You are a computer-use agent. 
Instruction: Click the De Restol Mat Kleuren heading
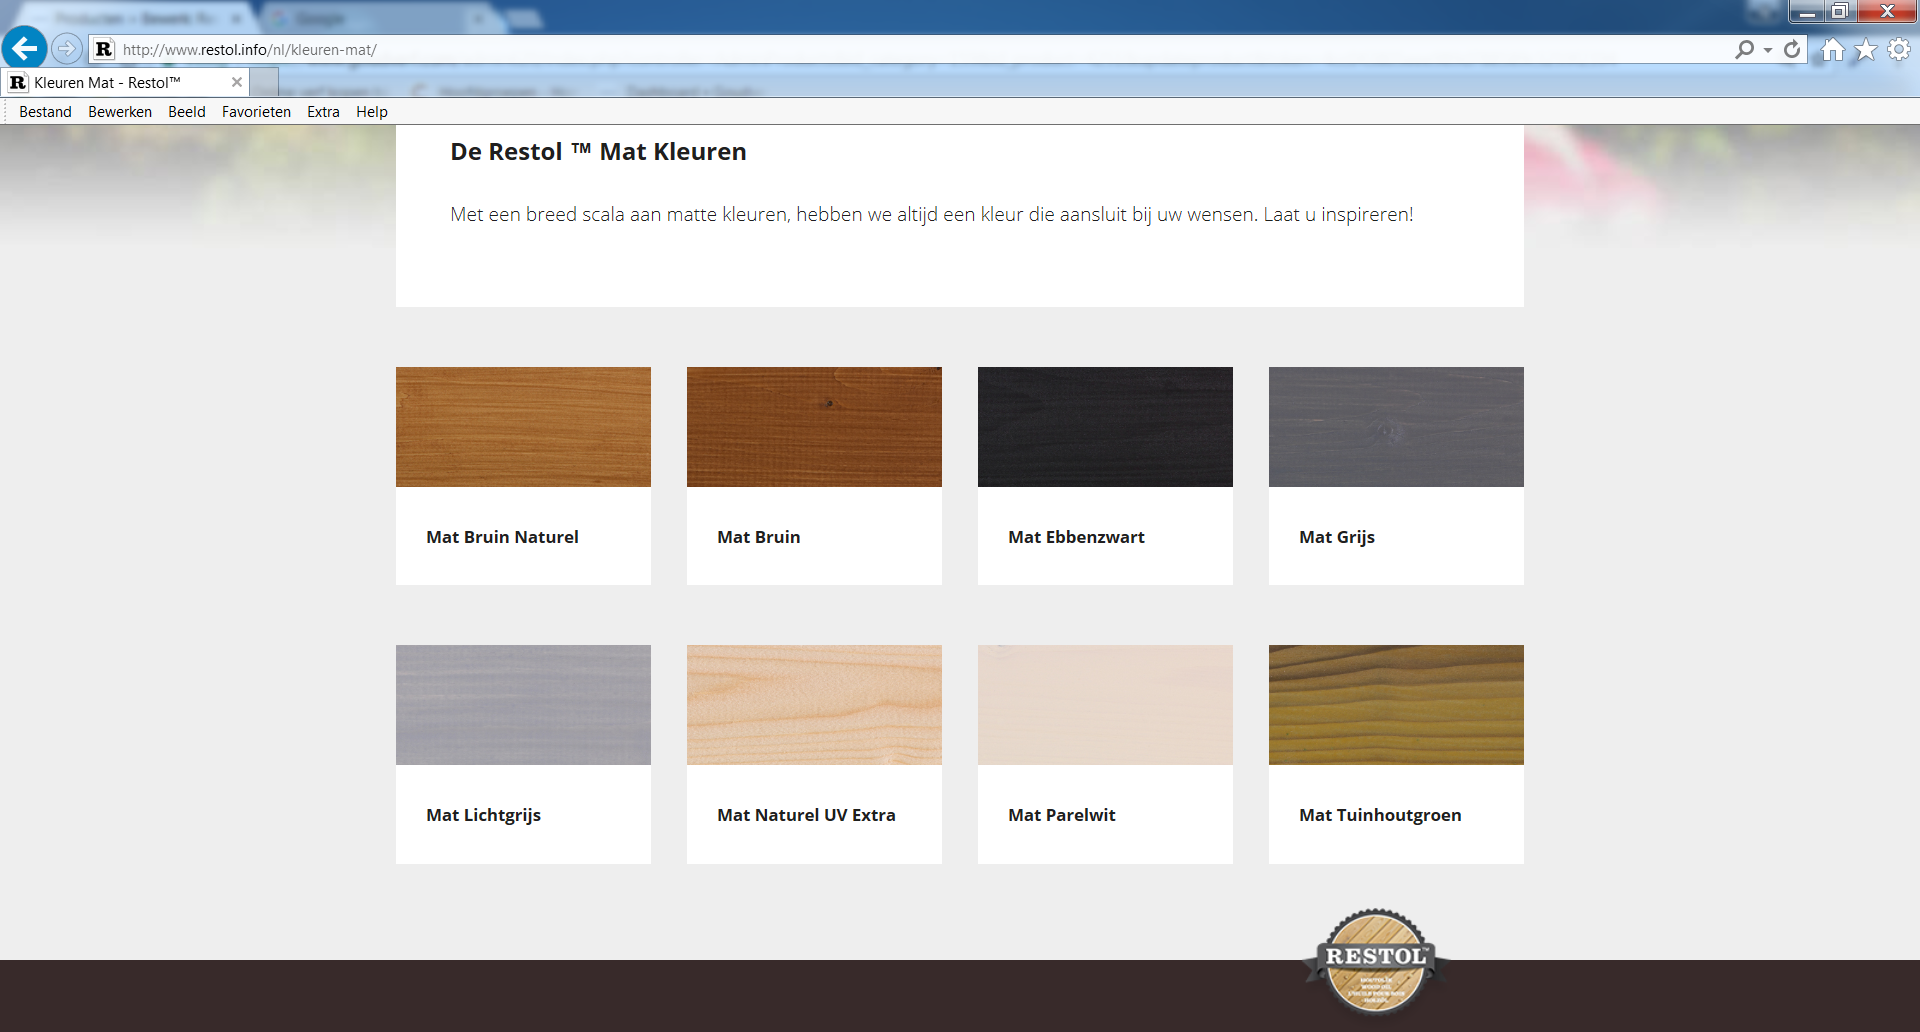point(598,152)
